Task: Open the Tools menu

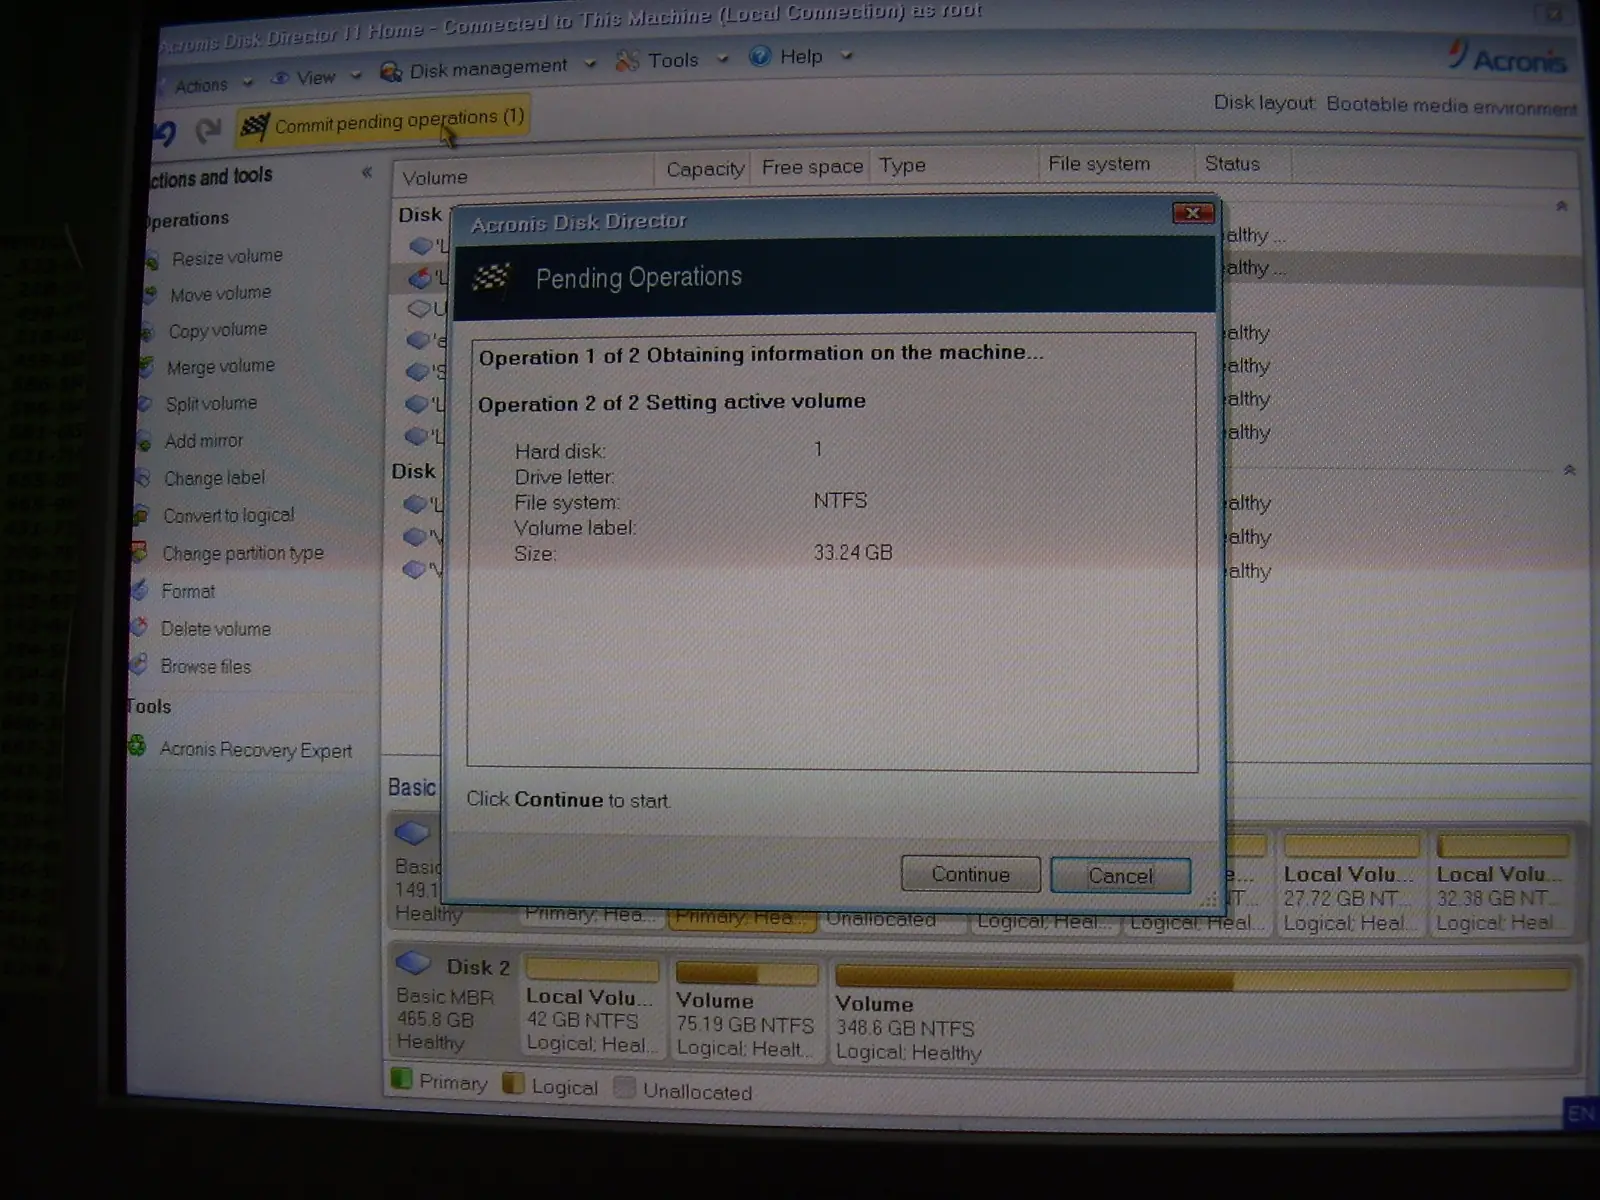Action: click(672, 60)
